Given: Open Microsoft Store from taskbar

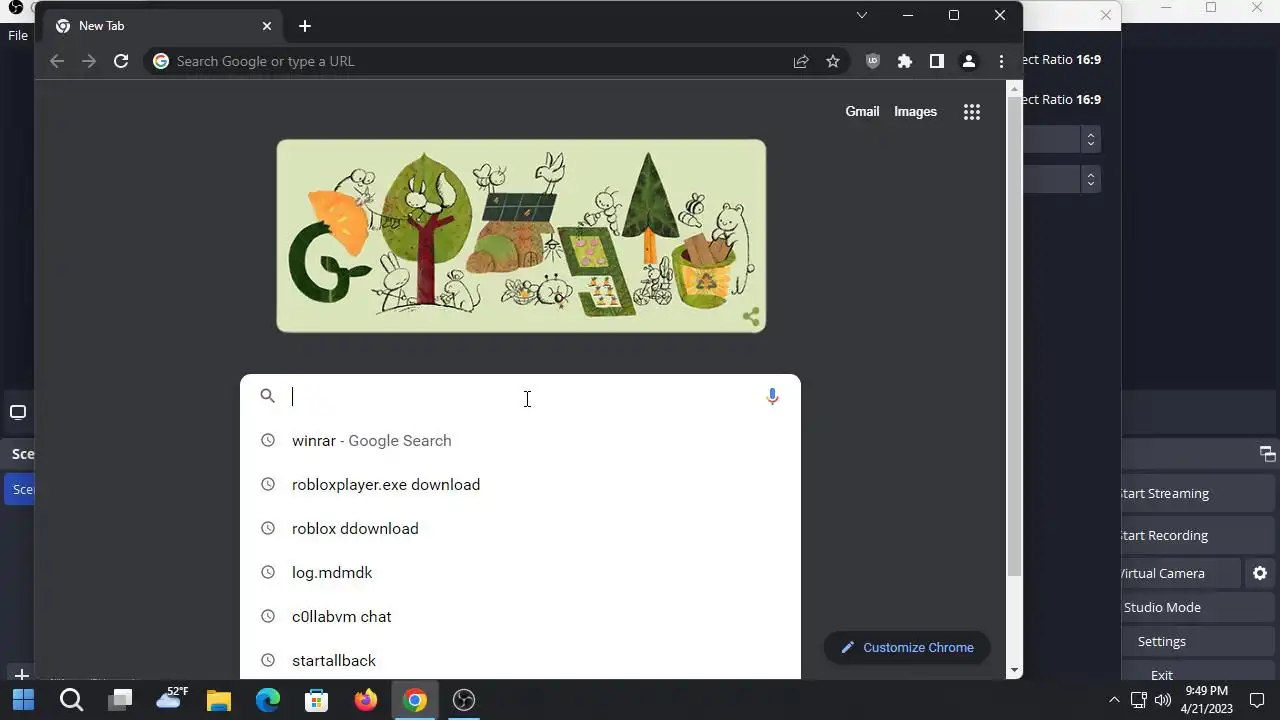Looking at the screenshot, I should tap(317, 700).
